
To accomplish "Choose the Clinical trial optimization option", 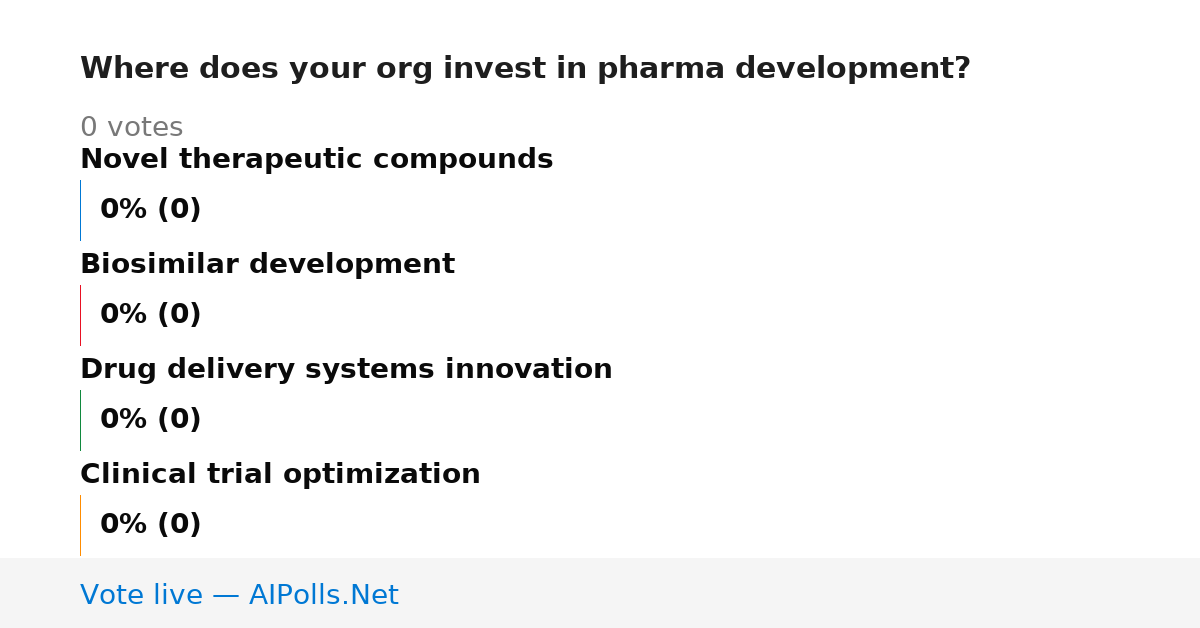I will pyautogui.click(x=280, y=474).
